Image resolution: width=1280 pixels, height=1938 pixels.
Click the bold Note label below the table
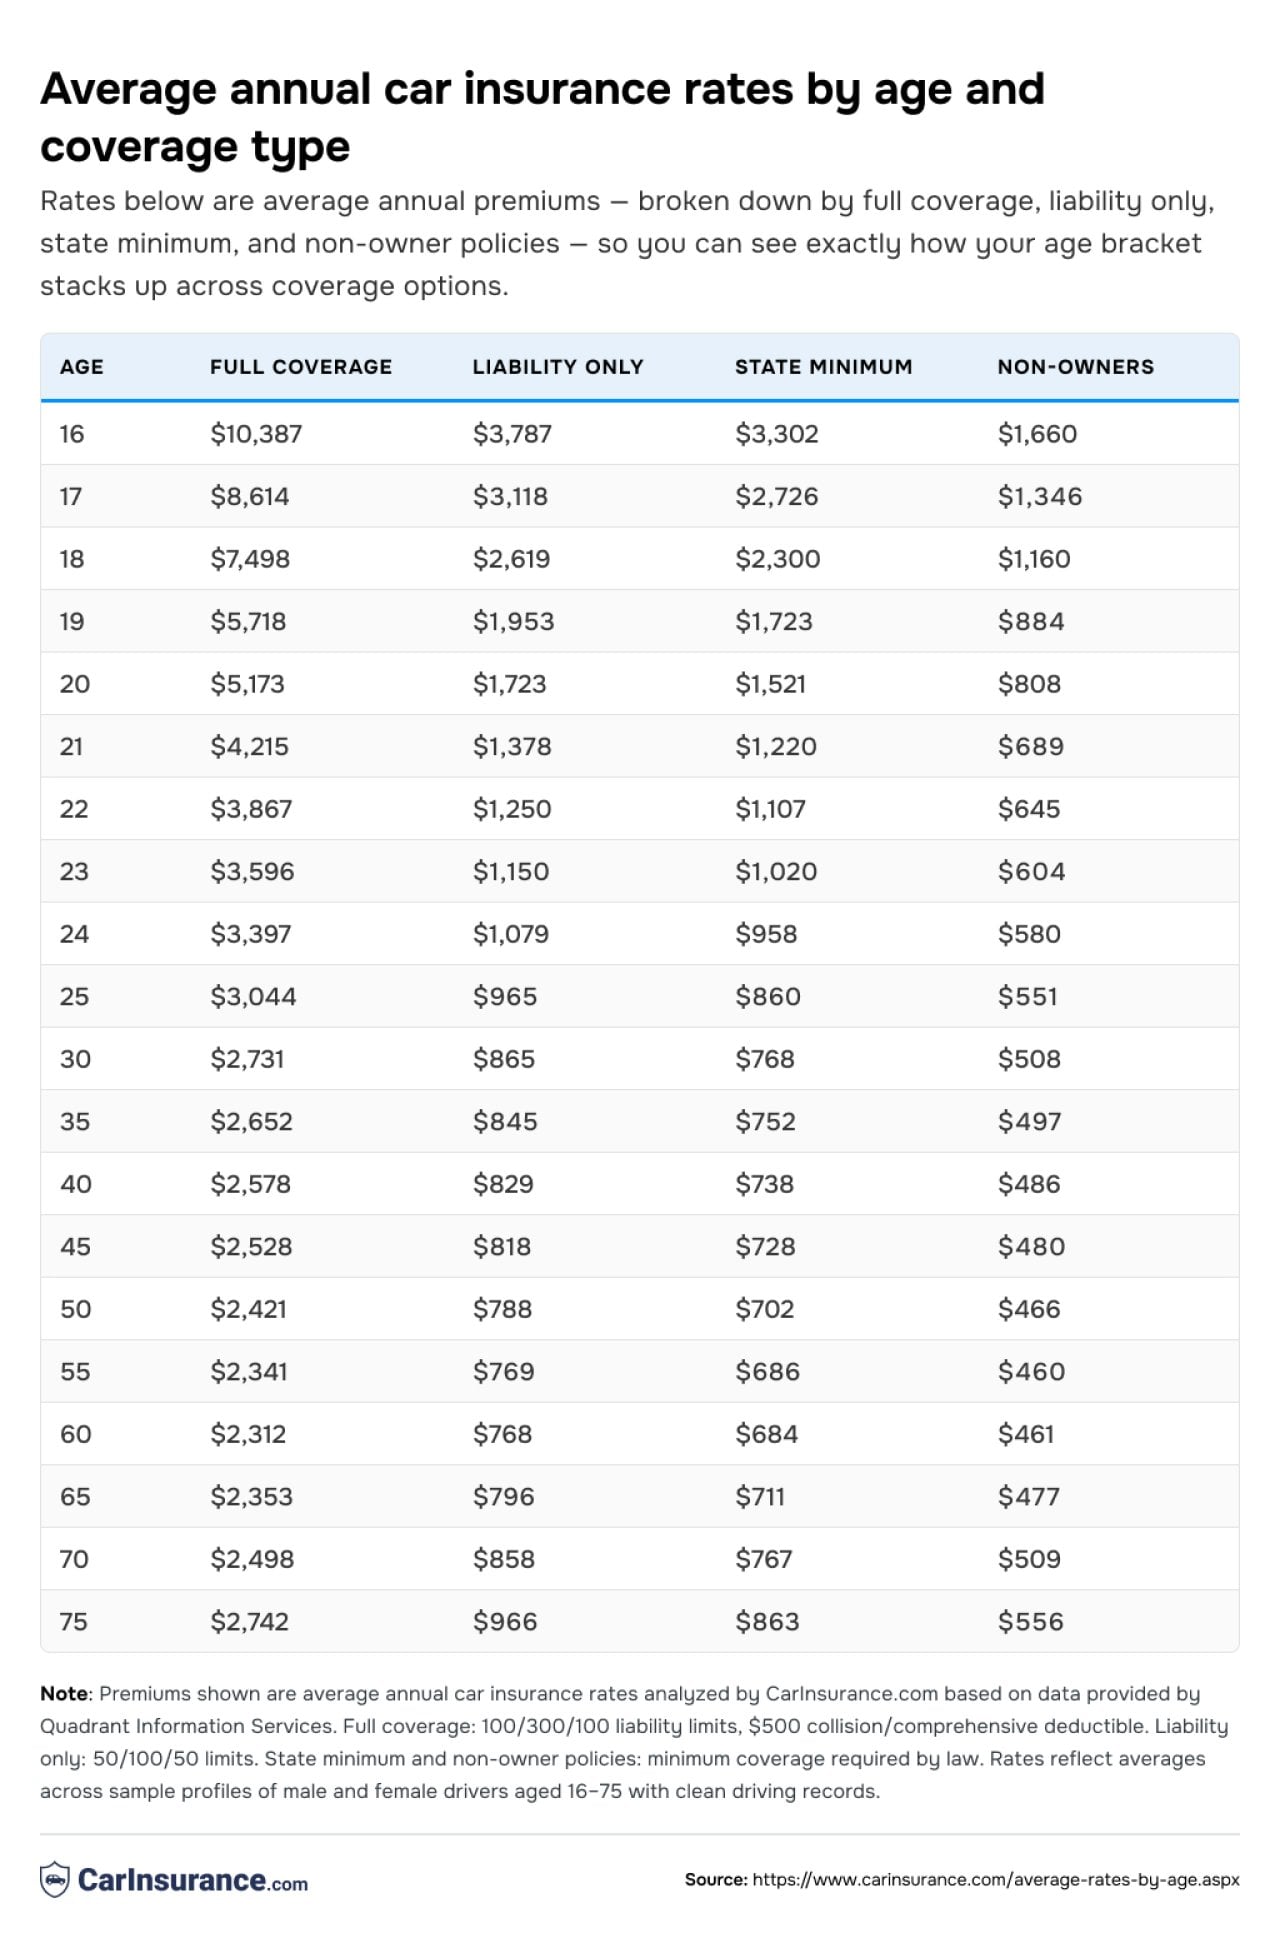pyautogui.click(x=65, y=1693)
